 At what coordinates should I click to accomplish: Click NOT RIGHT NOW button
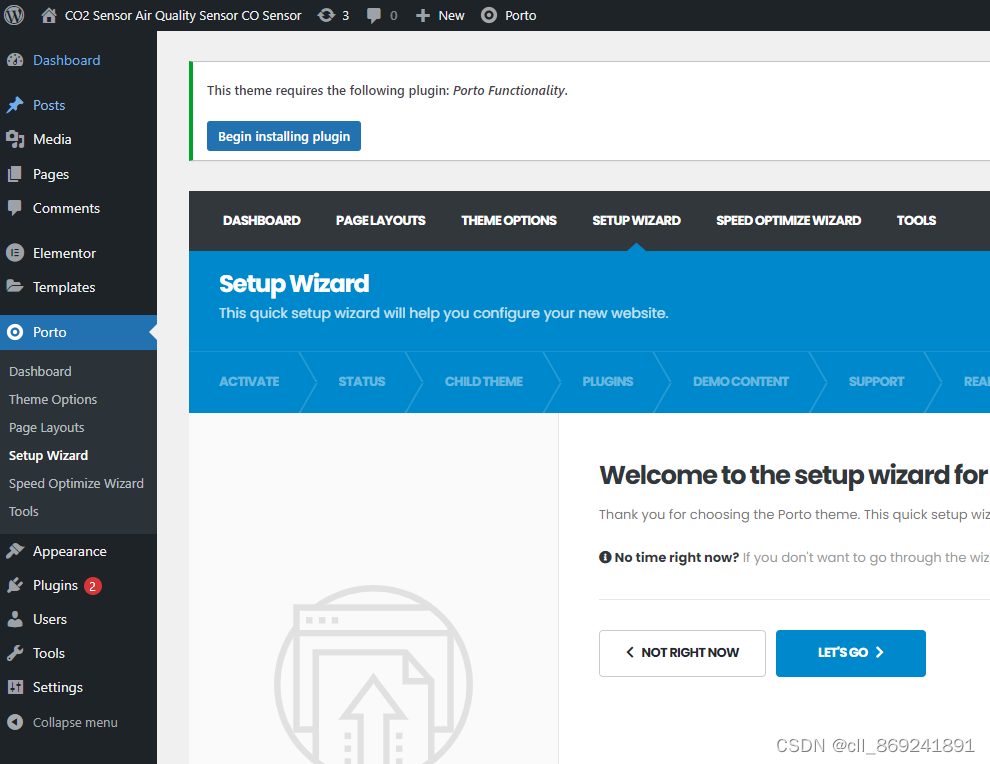pyautogui.click(x=683, y=653)
